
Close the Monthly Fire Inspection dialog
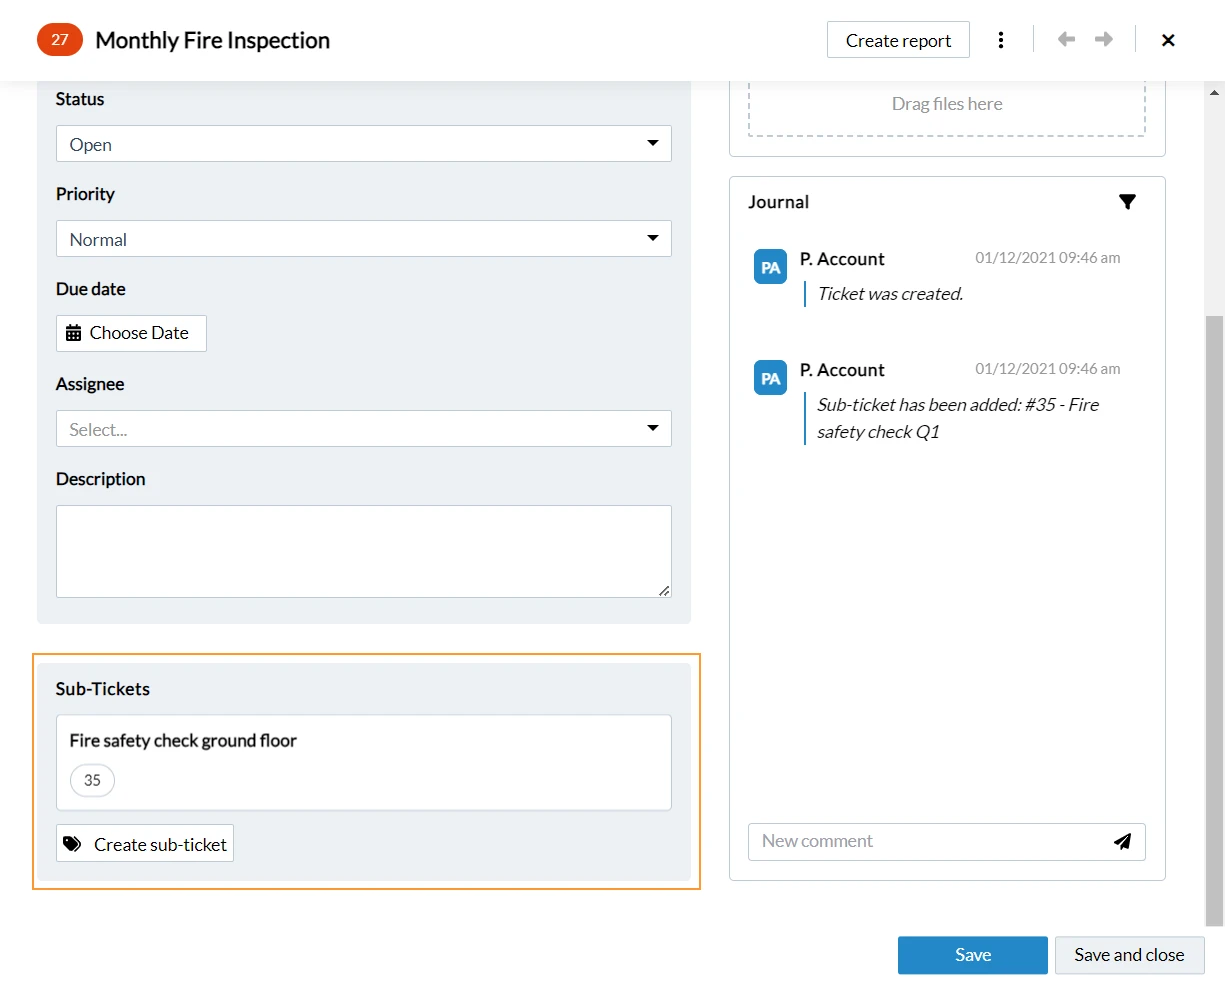click(1168, 40)
